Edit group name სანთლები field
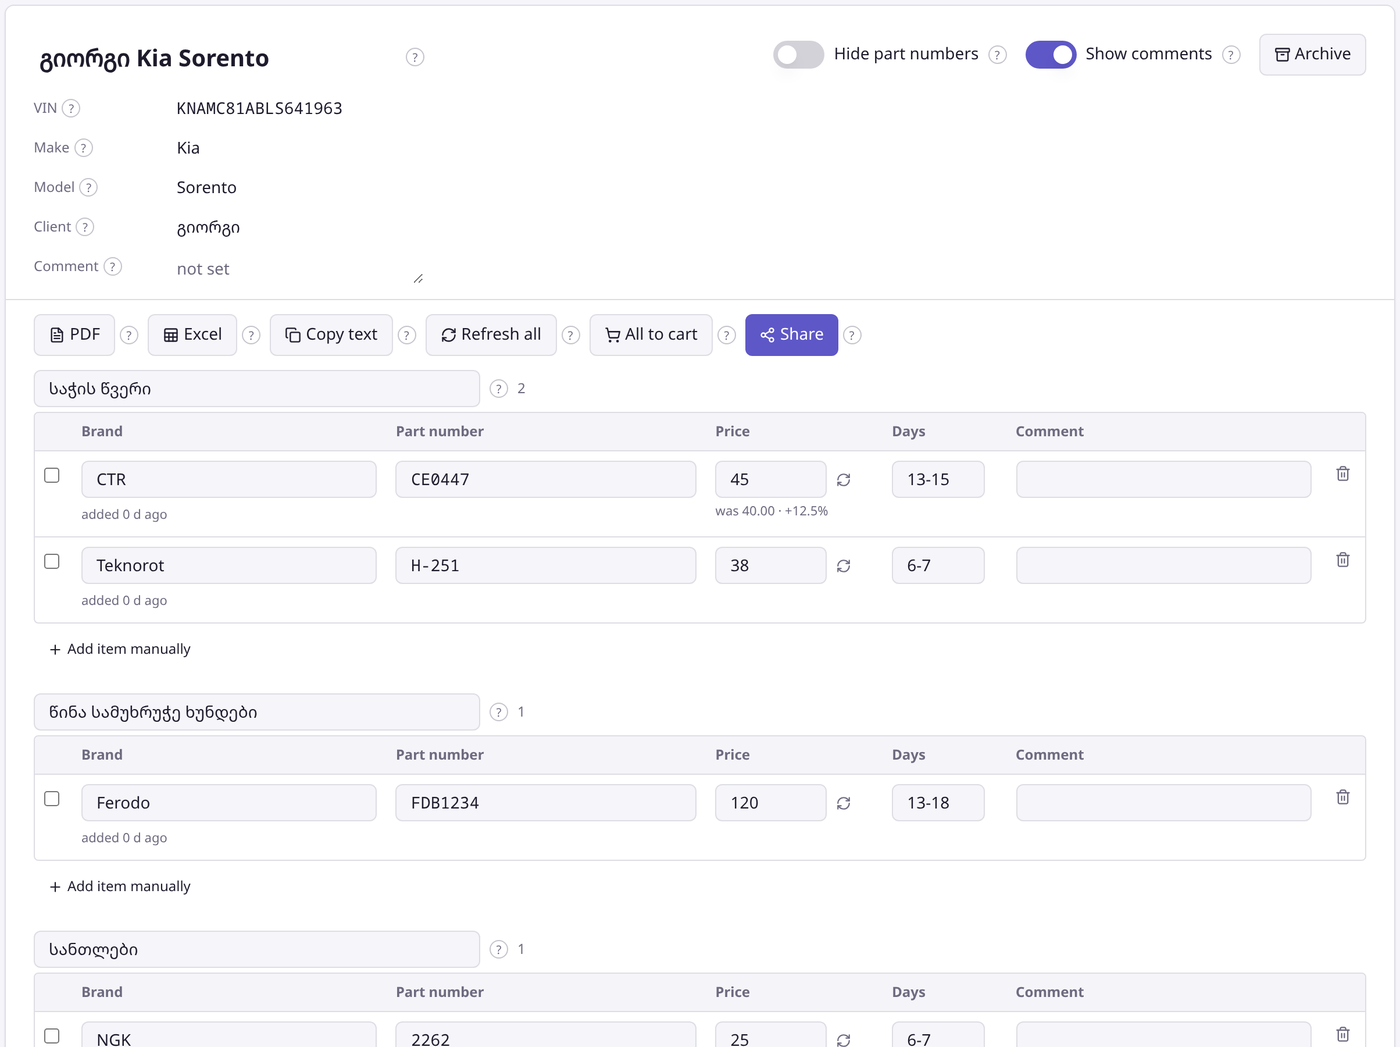The height and width of the screenshot is (1047, 1400). (257, 949)
